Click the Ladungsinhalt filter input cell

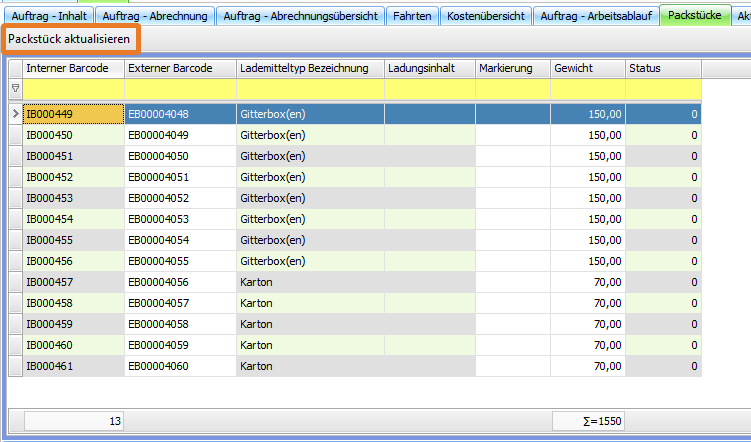pyautogui.click(x=430, y=89)
